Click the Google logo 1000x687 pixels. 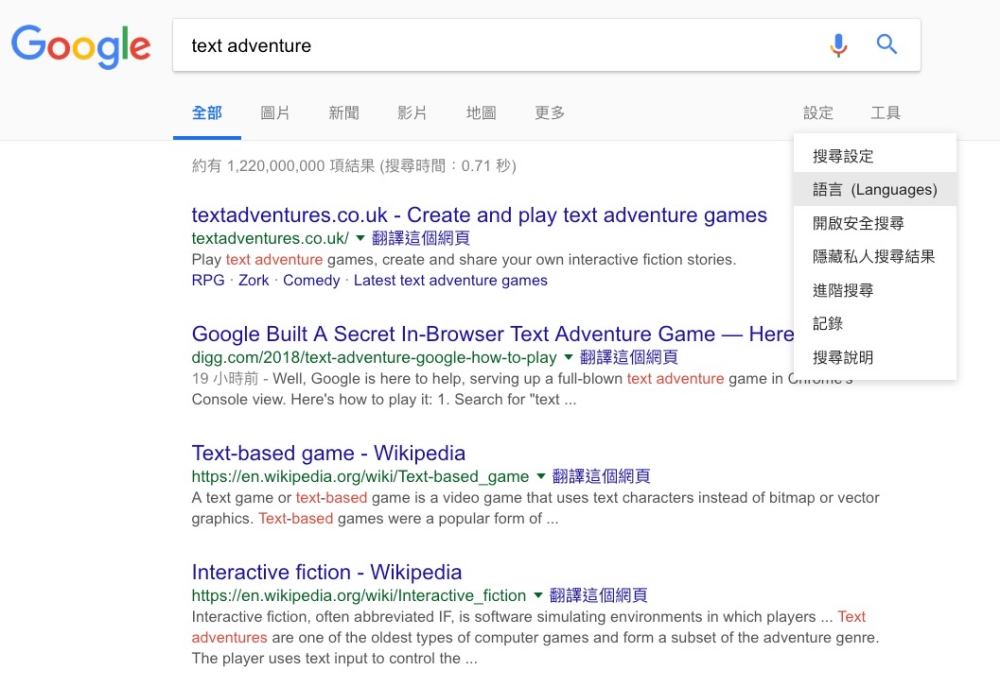81,47
